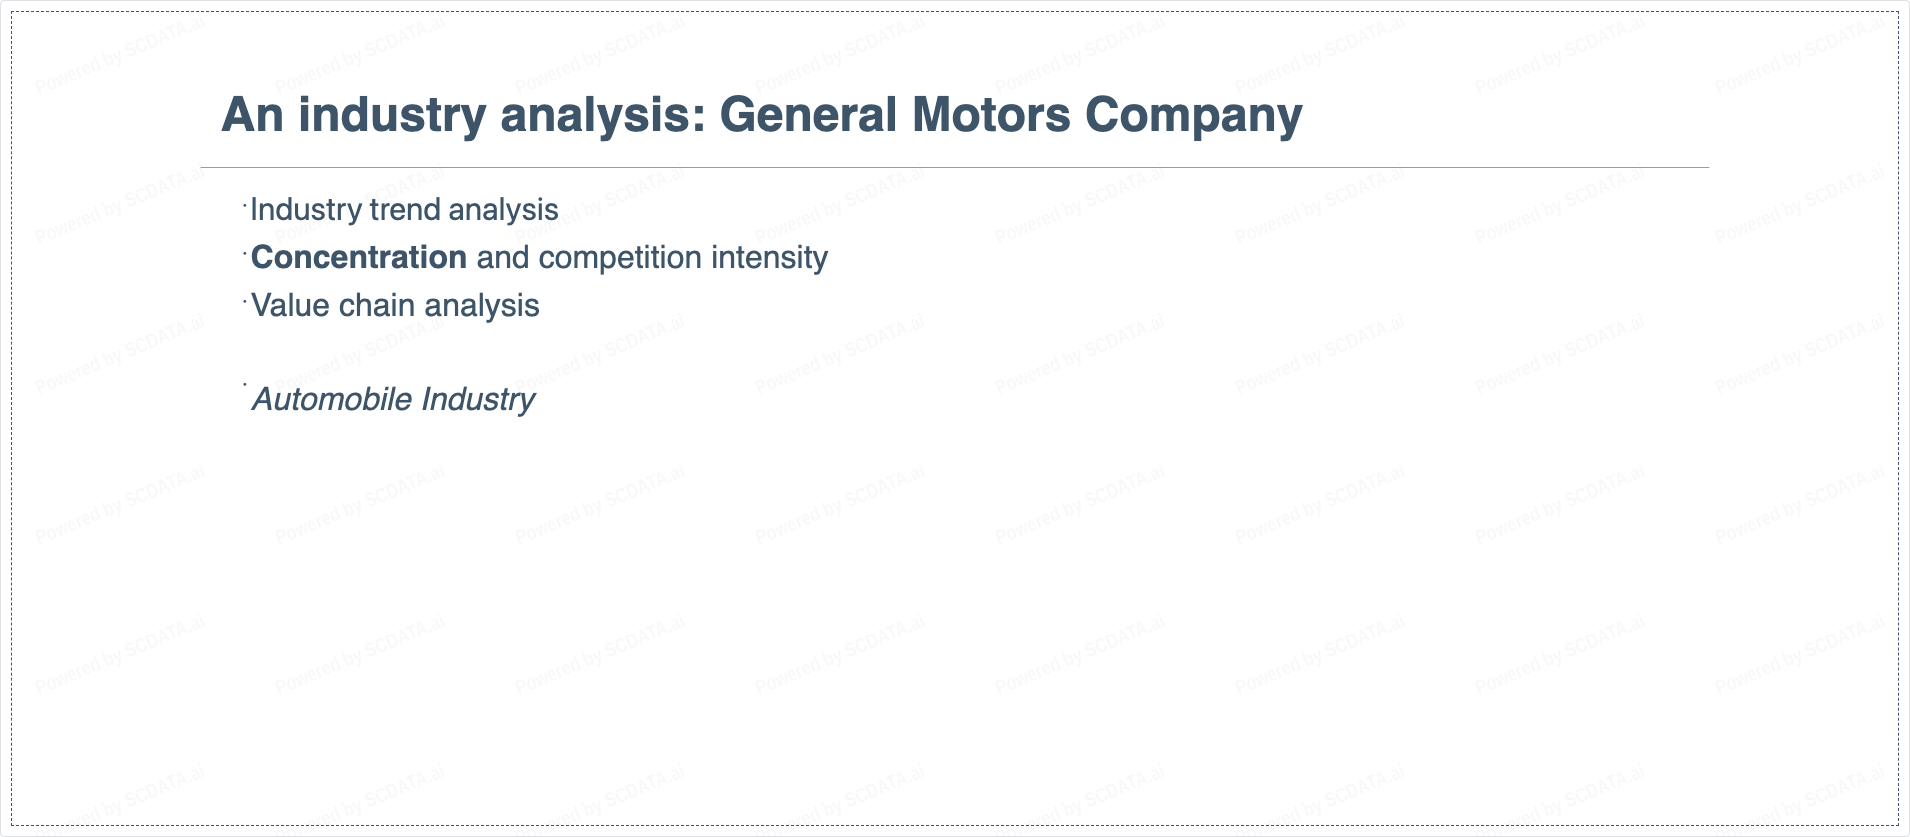Click the bullet marker before "Automobile Industry"
The image size is (1910, 837).
tap(245, 384)
